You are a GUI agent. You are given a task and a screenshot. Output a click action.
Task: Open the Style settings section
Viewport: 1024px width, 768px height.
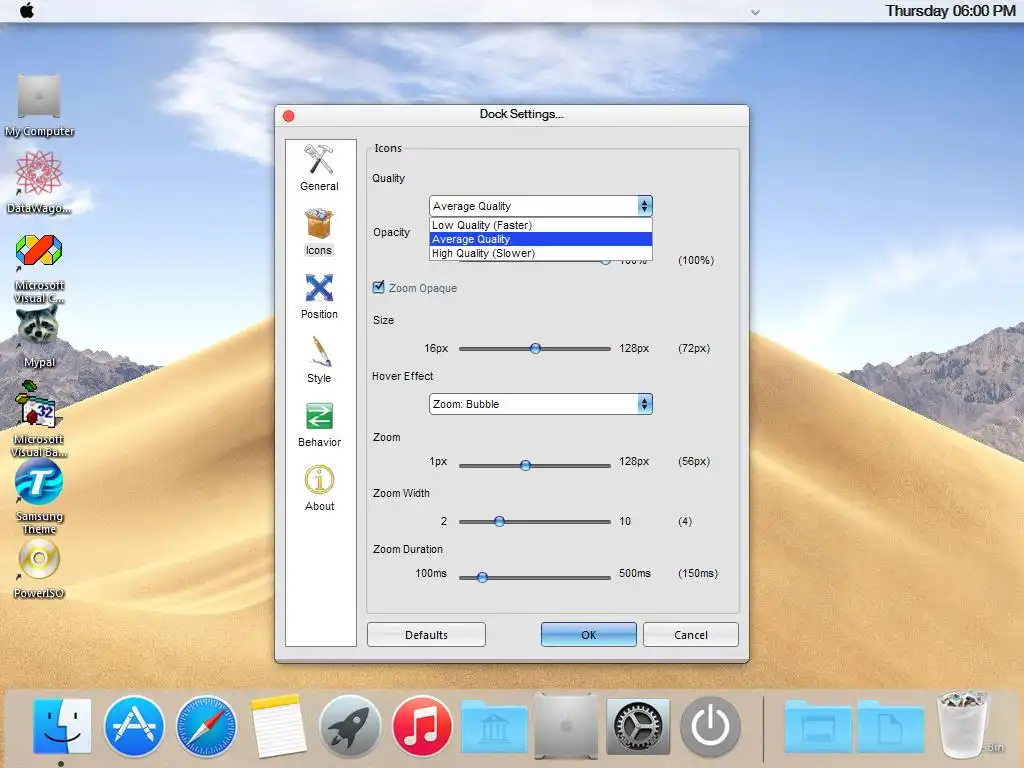(x=319, y=360)
